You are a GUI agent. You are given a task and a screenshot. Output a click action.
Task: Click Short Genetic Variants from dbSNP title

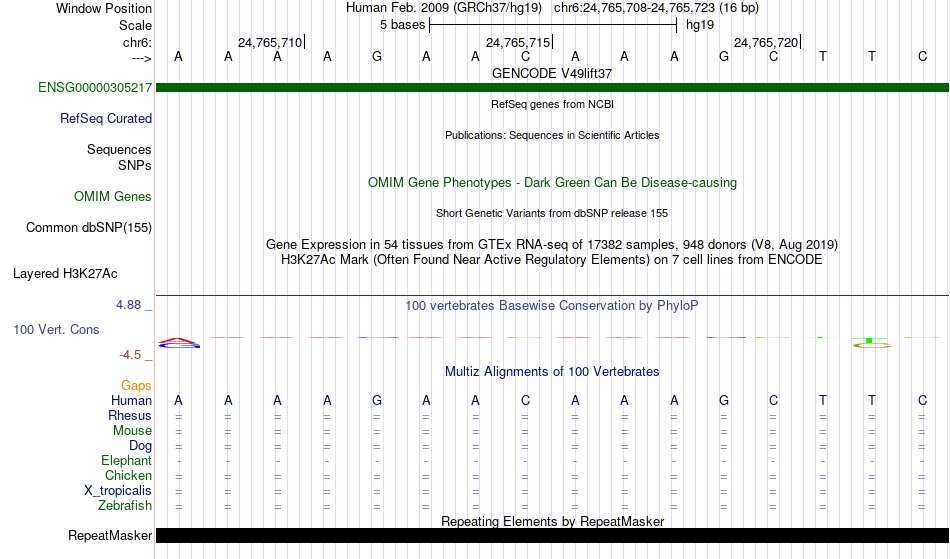pyautogui.click(x=552, y=213)
